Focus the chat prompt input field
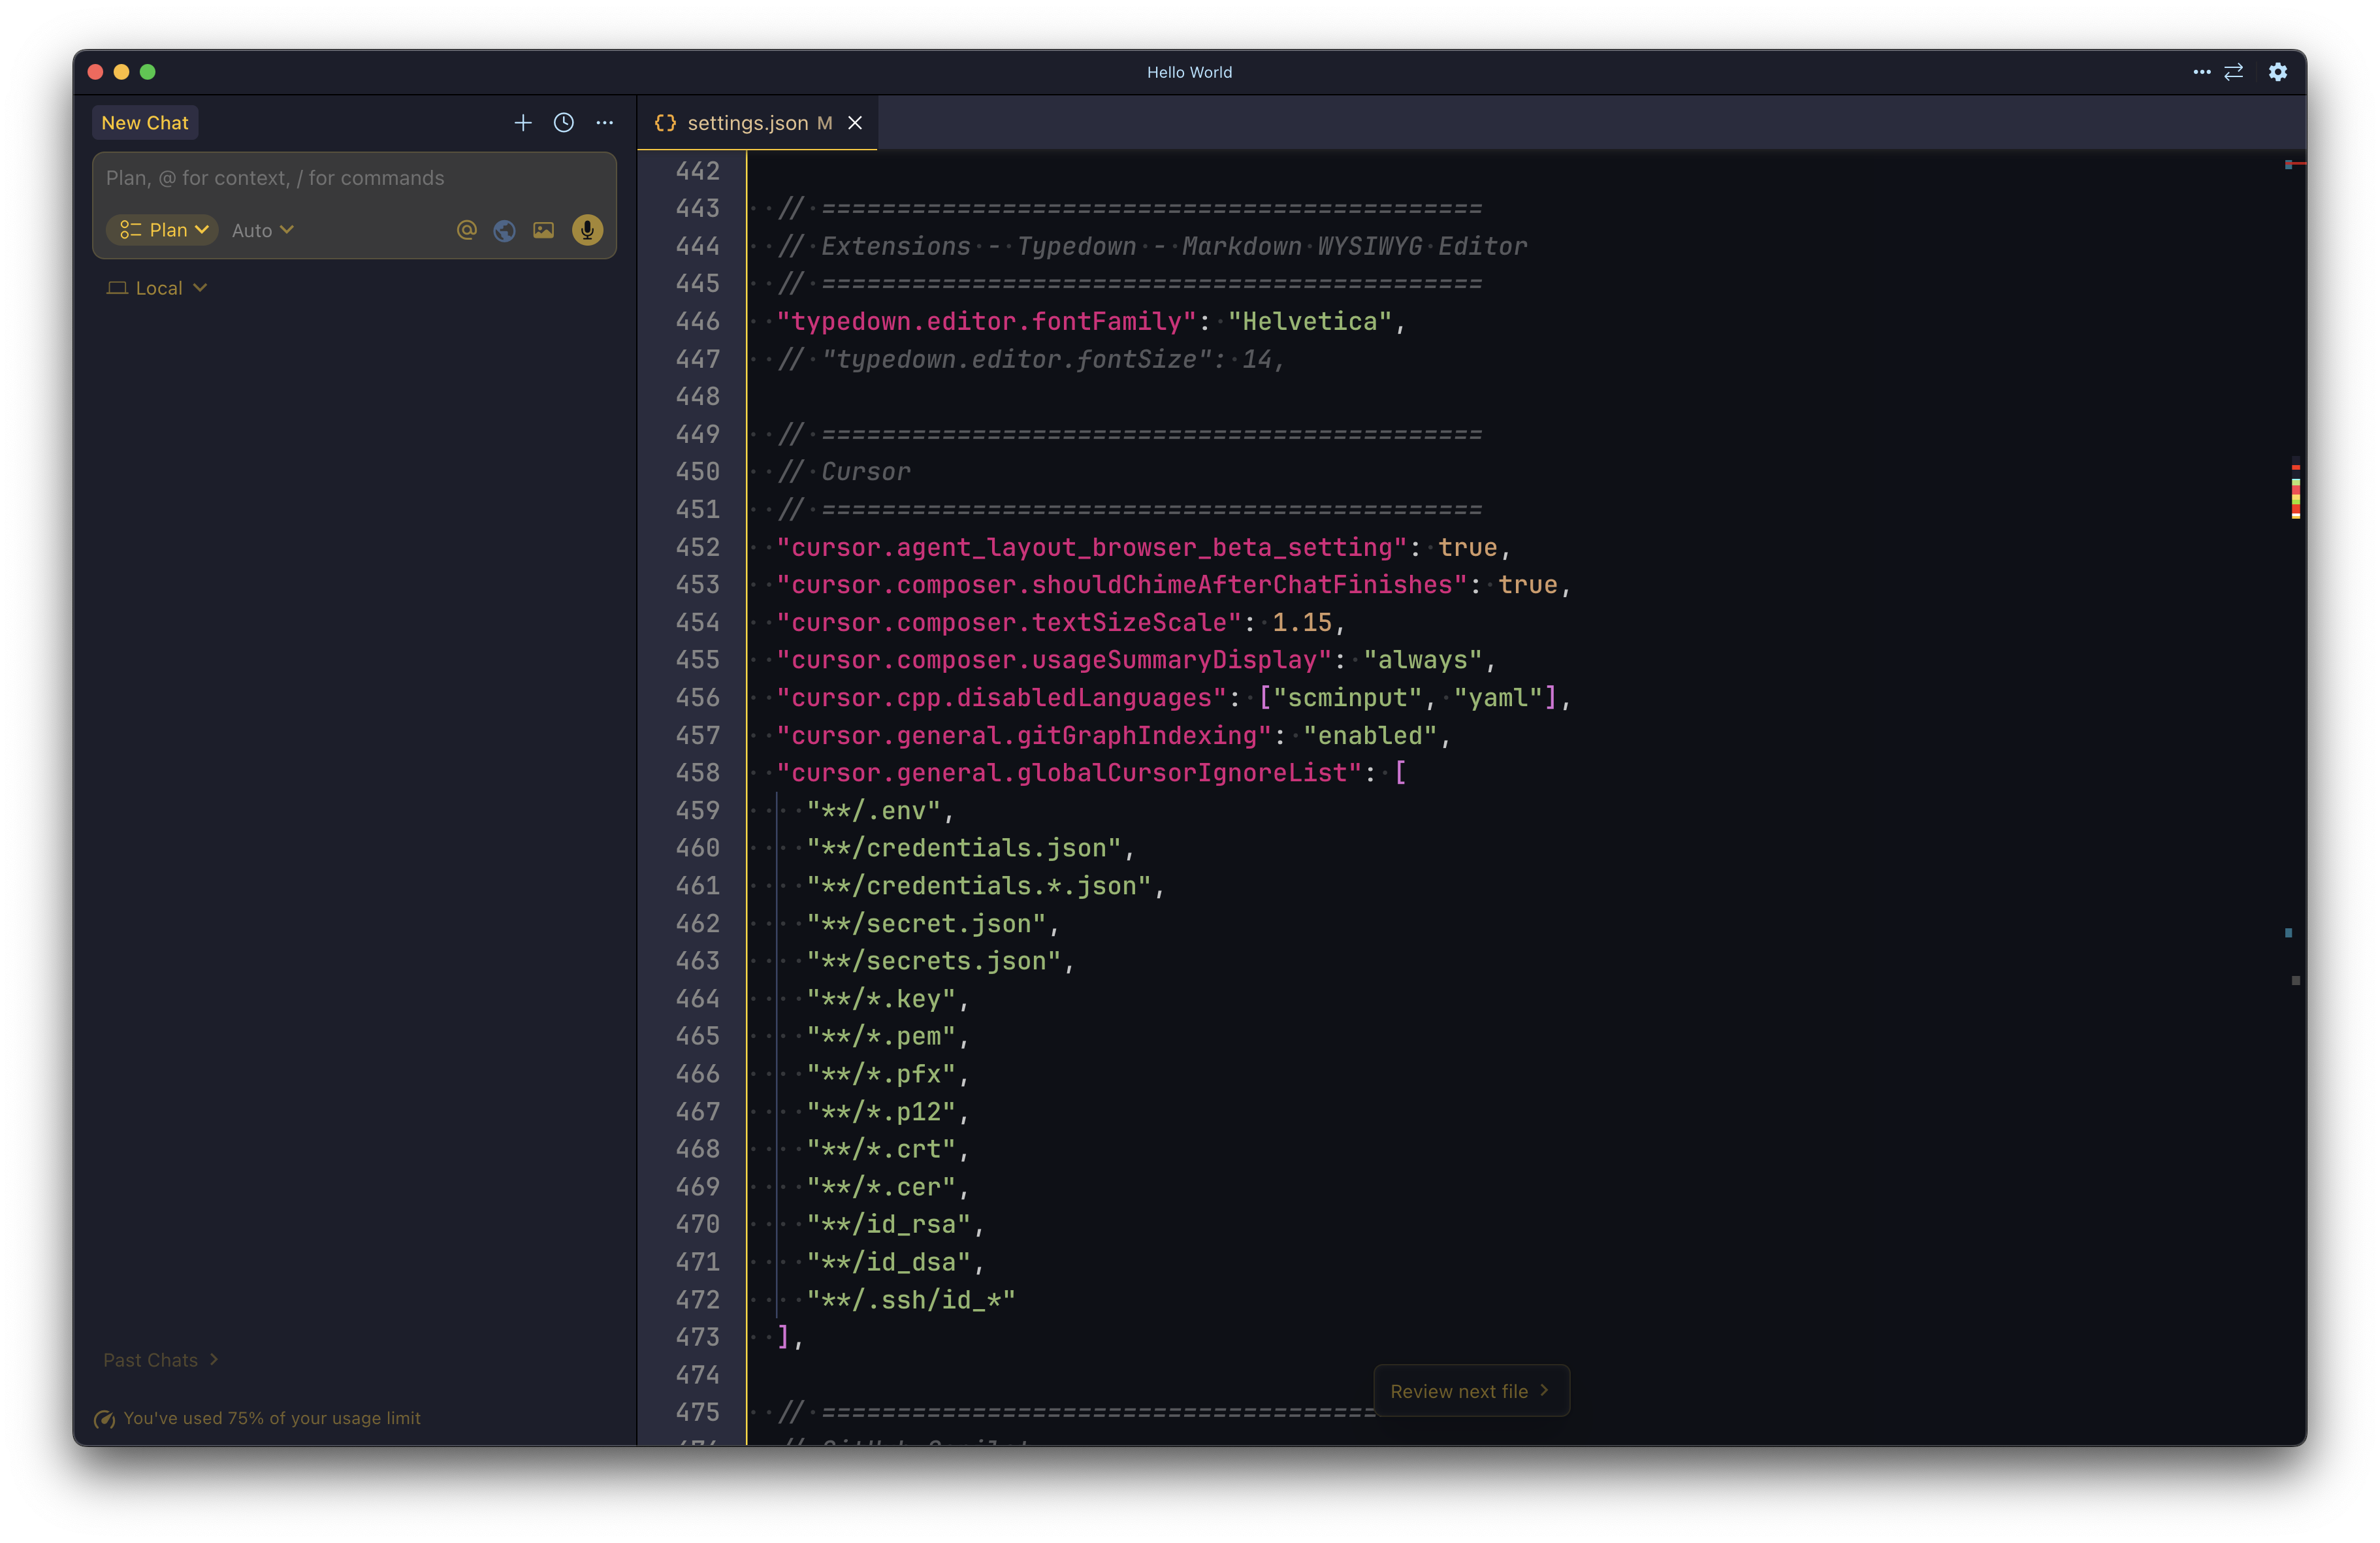This screenshot has width=2380, height=1543. coord(354,178)
